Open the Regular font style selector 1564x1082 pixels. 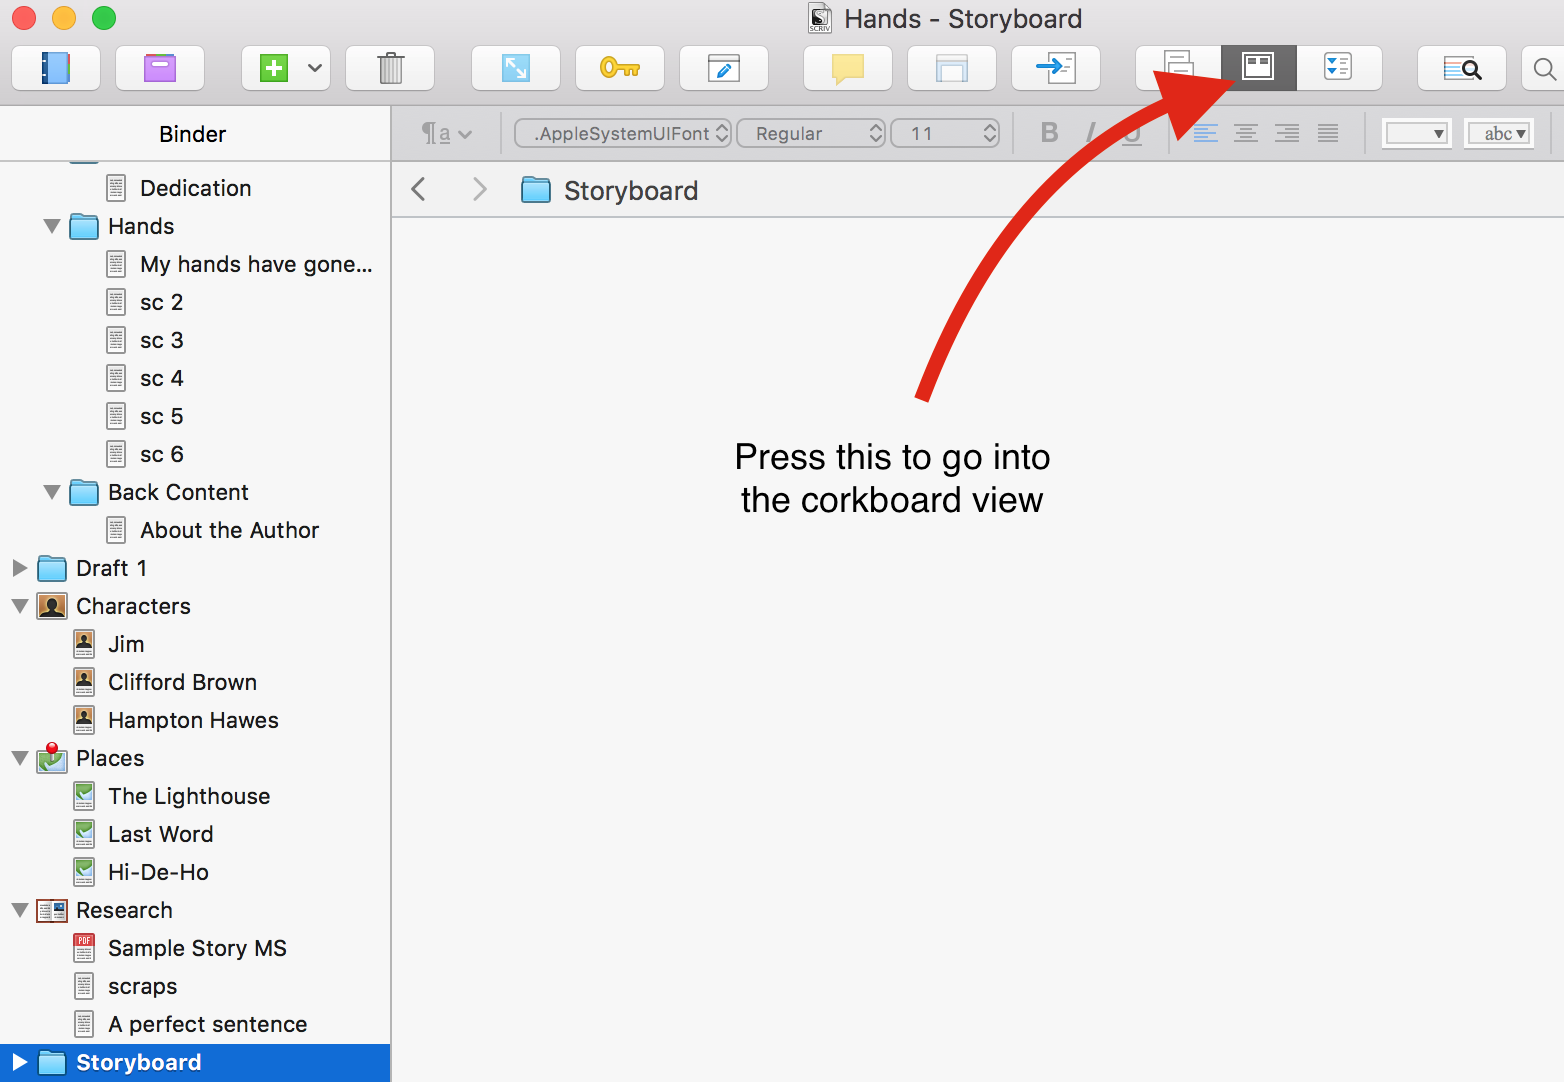point(811,133)
